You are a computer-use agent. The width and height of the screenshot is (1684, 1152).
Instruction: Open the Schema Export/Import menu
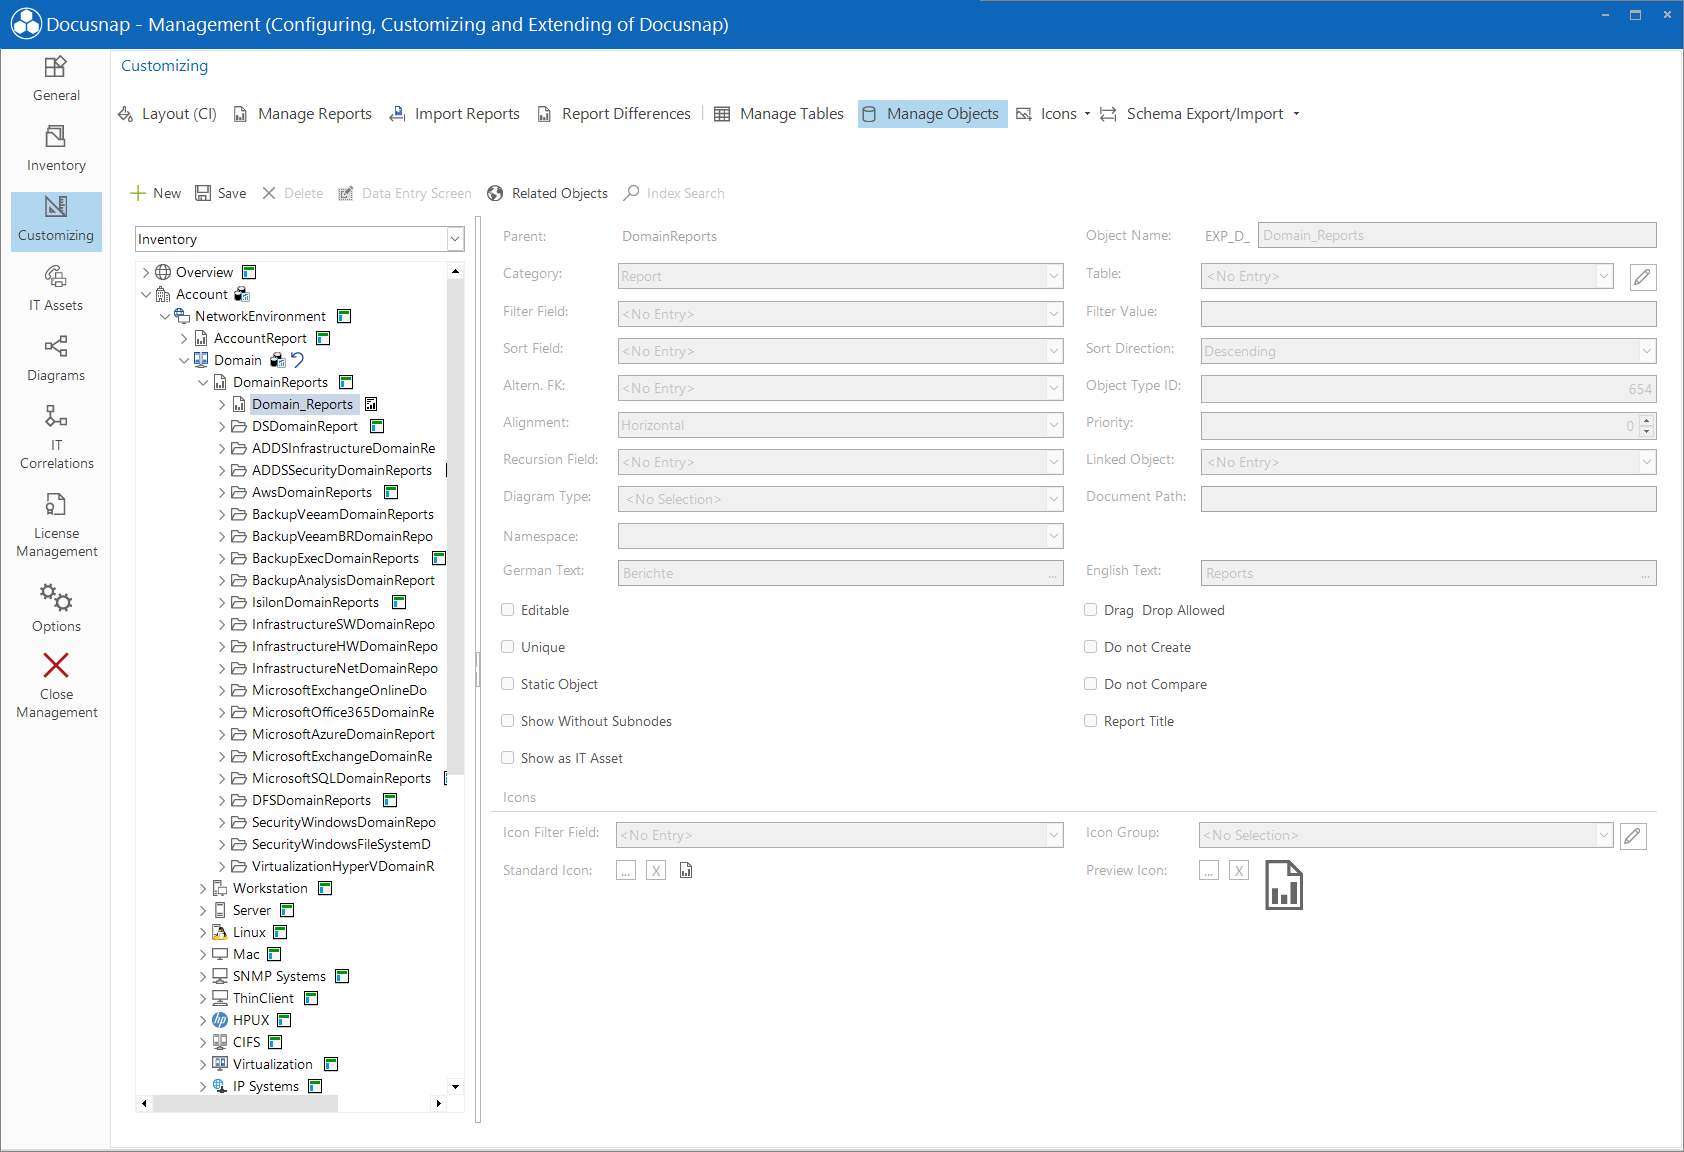(x=1199, y=114)
